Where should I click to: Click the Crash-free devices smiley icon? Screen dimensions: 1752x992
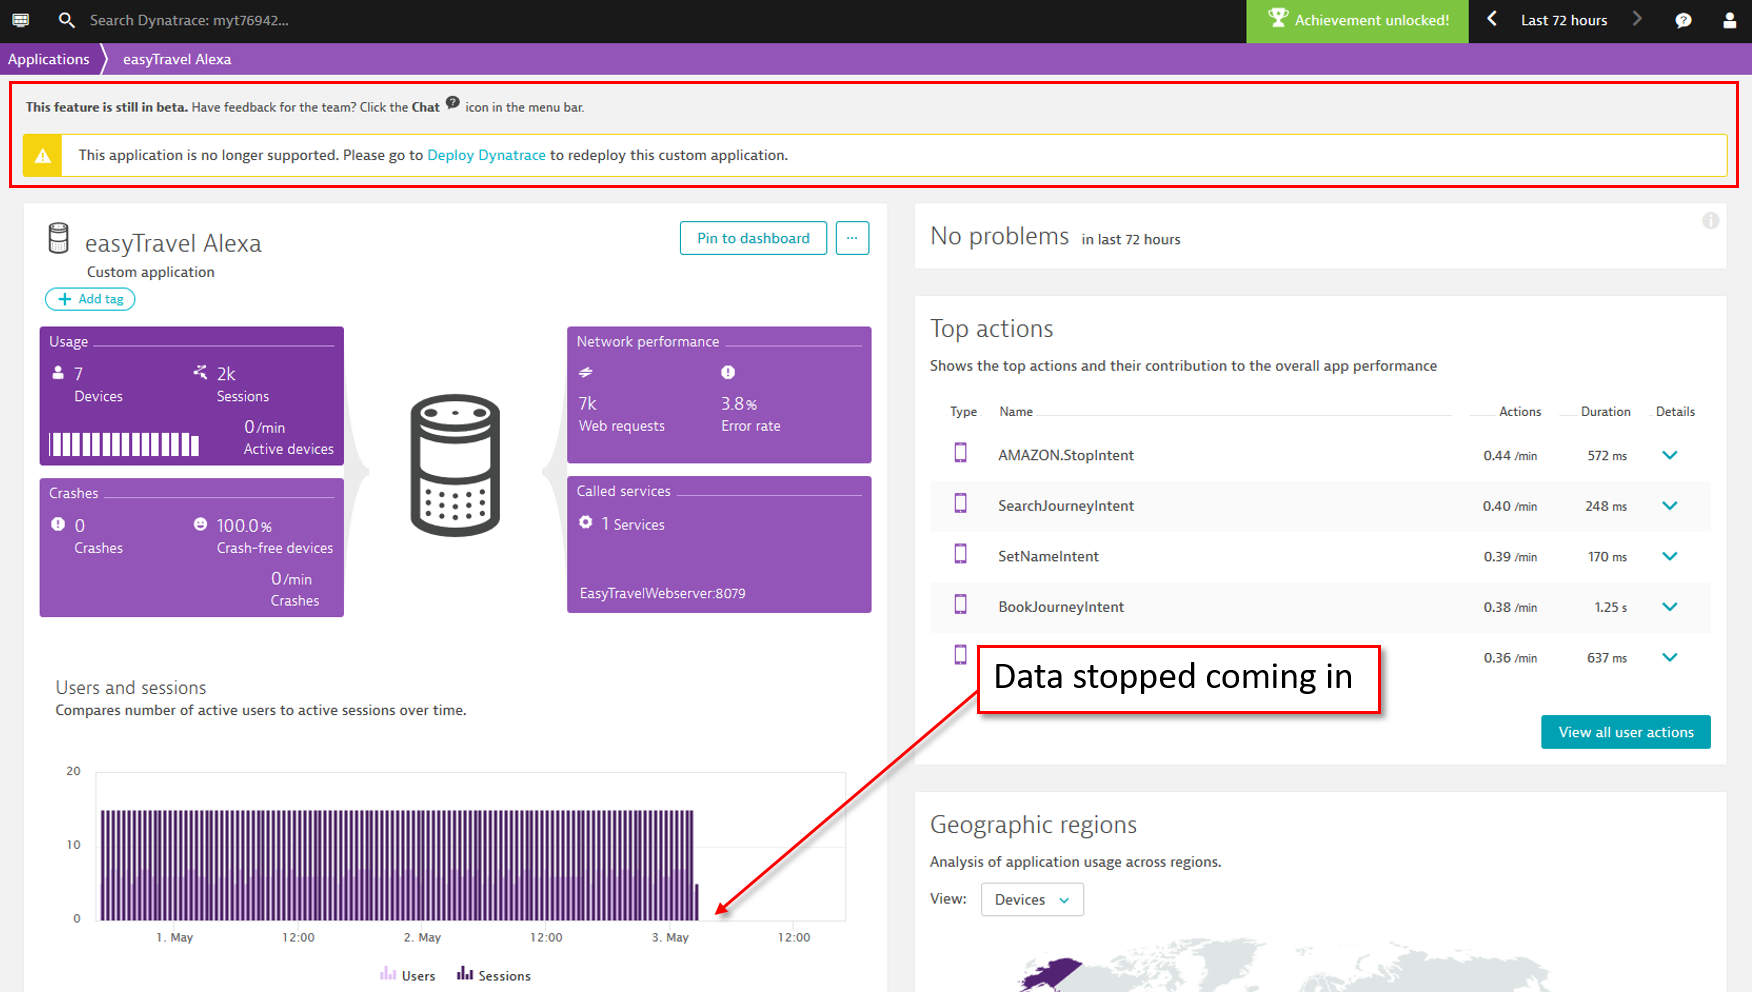[x=200, y=524]
